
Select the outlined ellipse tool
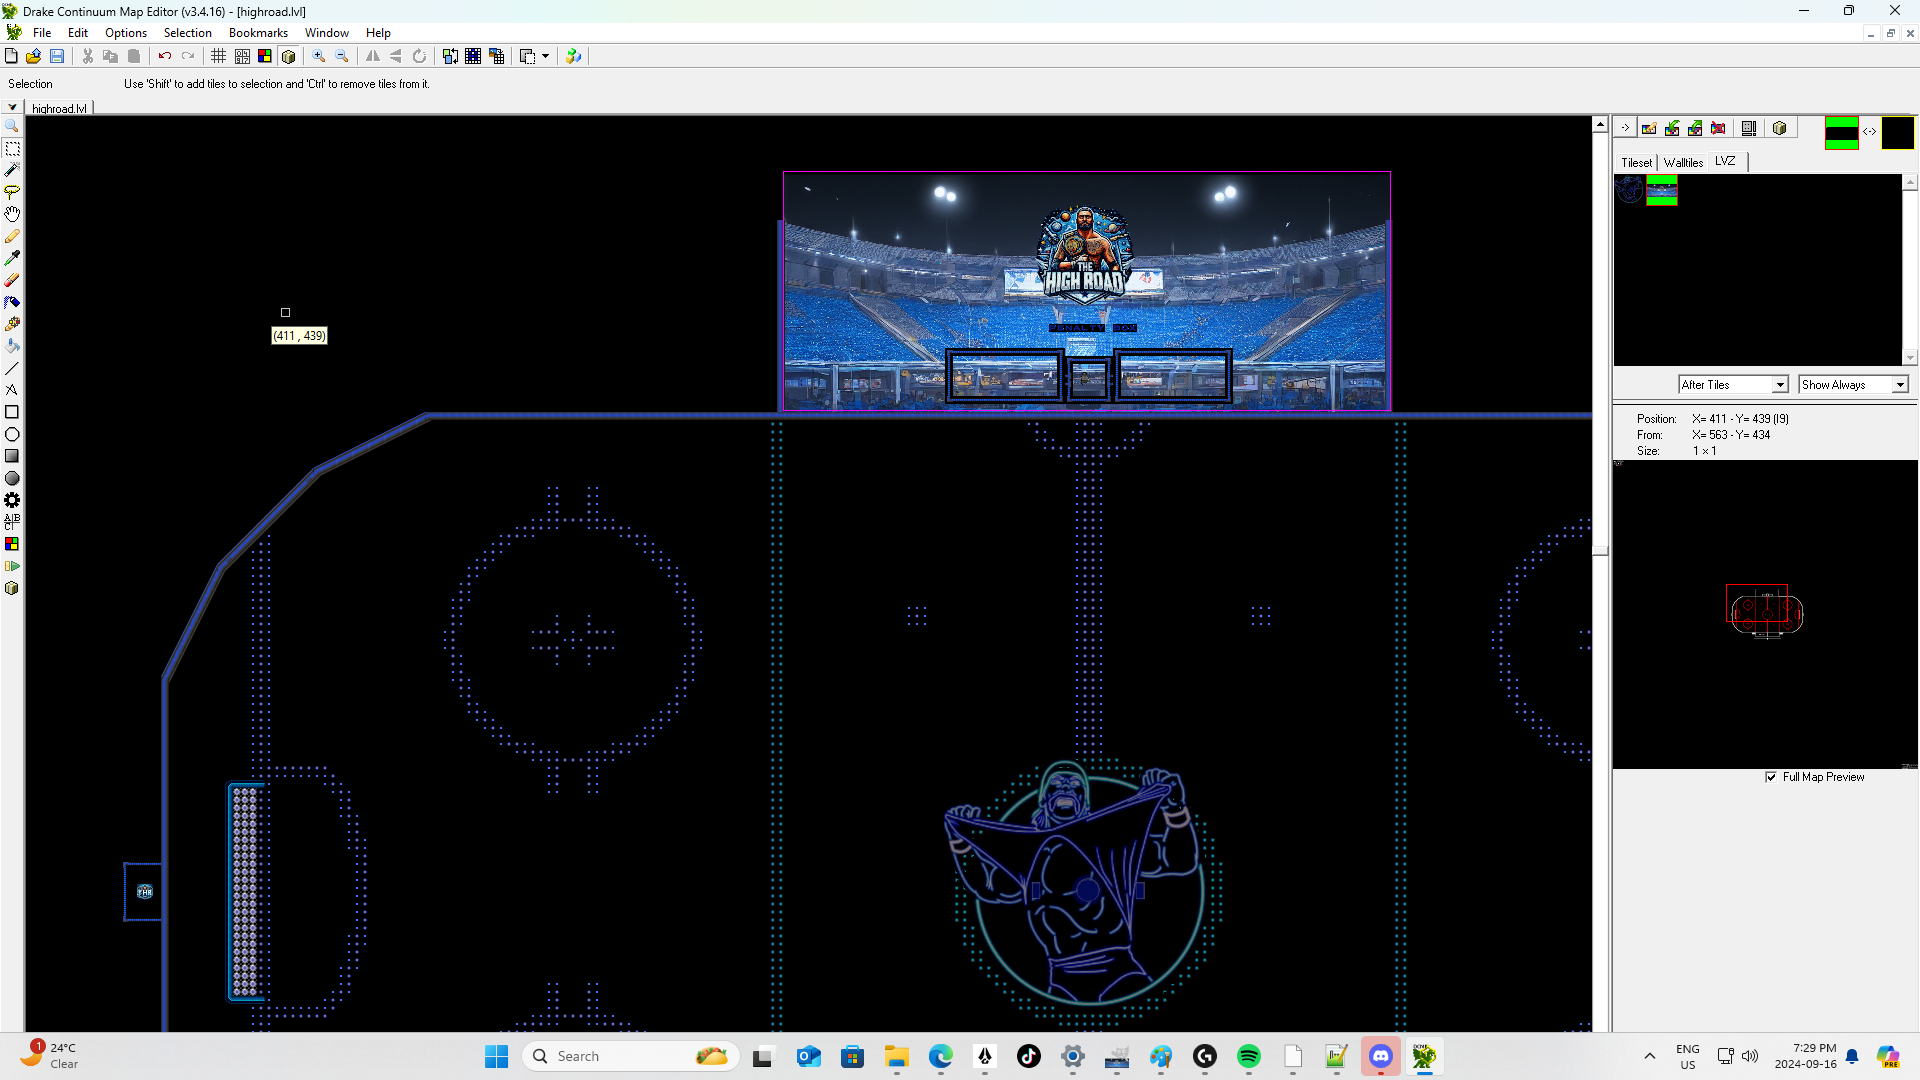[x=12, y=434]
